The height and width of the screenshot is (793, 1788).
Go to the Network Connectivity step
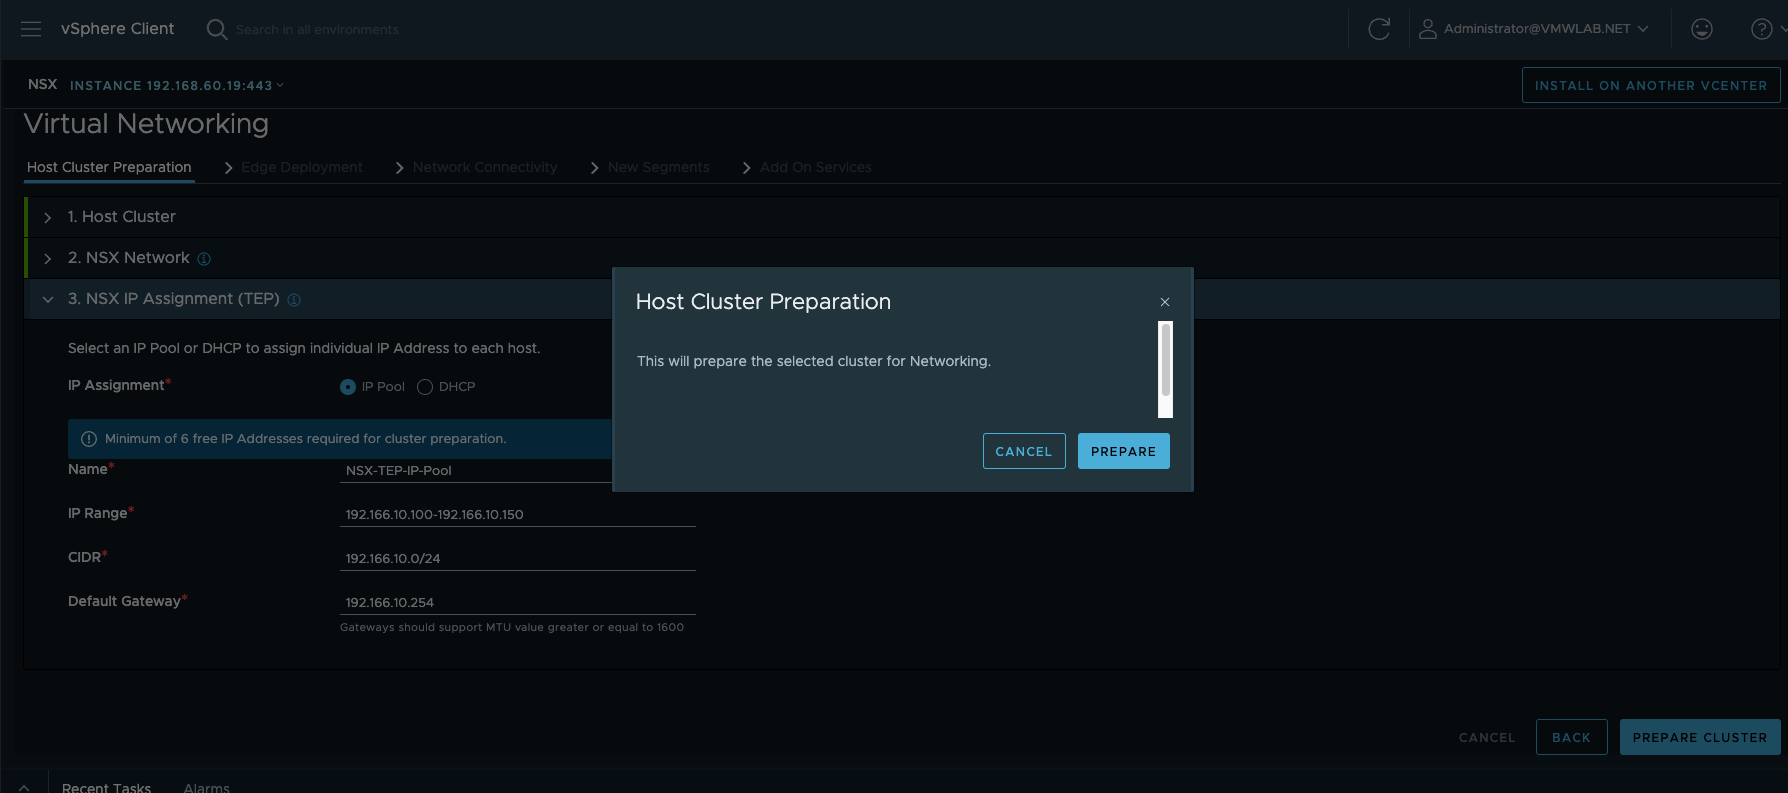485,167
